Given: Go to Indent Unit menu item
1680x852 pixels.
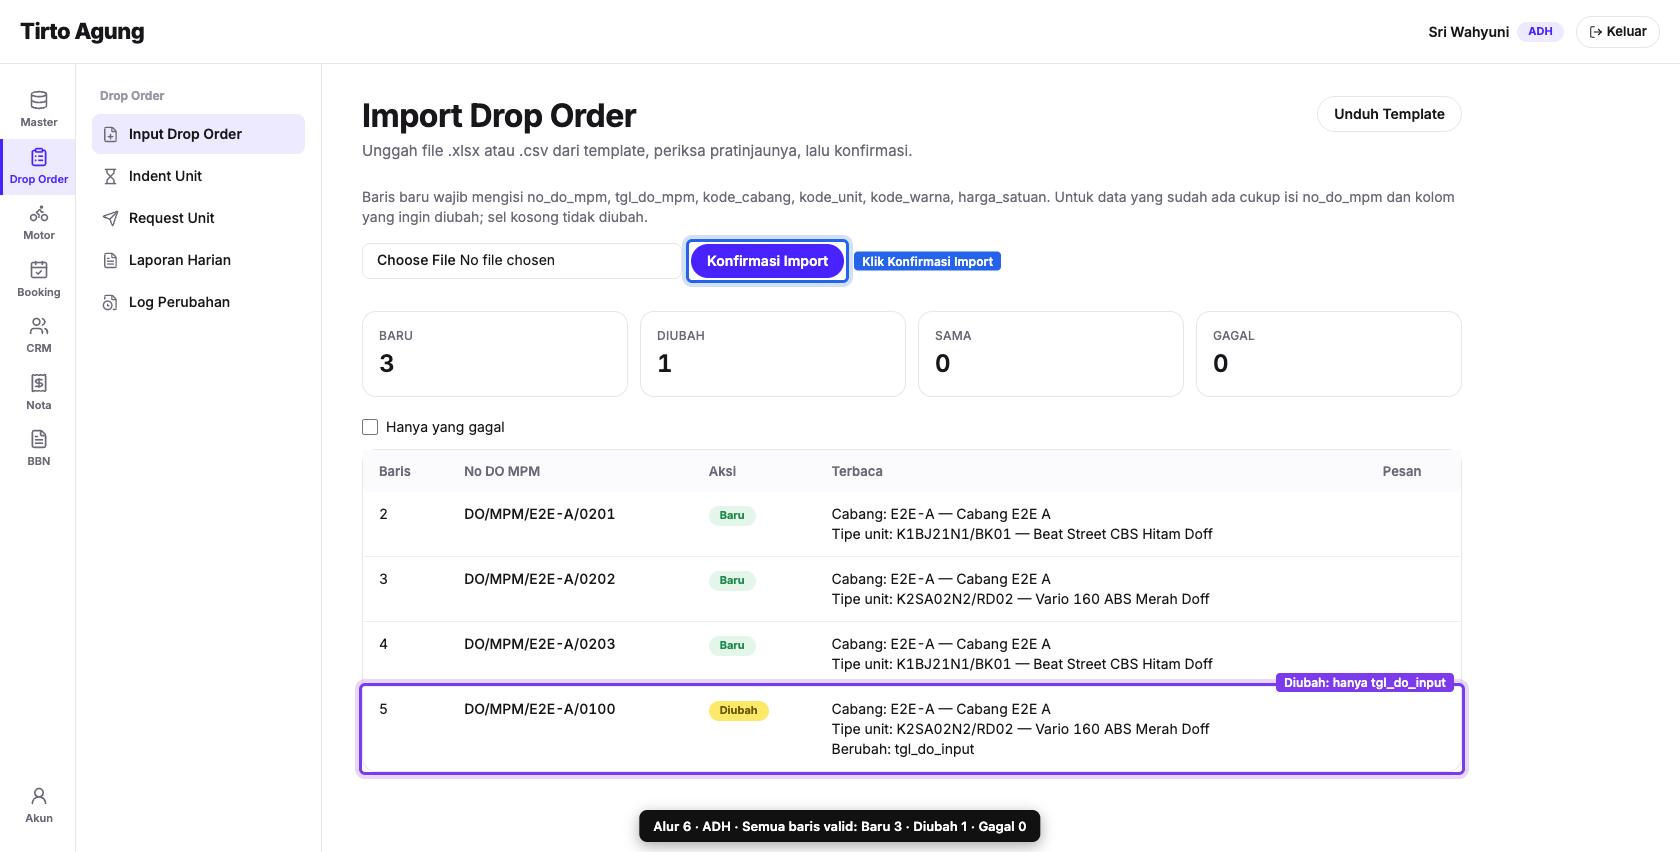Looking at the screenshot, I should pyautogui.click(x=198, y=176).
